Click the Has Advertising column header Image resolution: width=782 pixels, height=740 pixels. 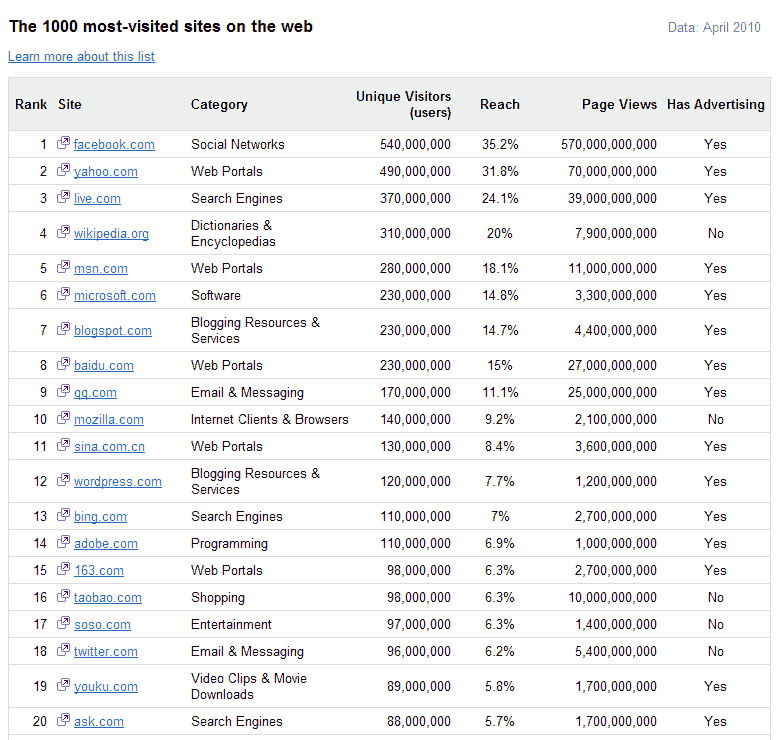click(716, 104)
